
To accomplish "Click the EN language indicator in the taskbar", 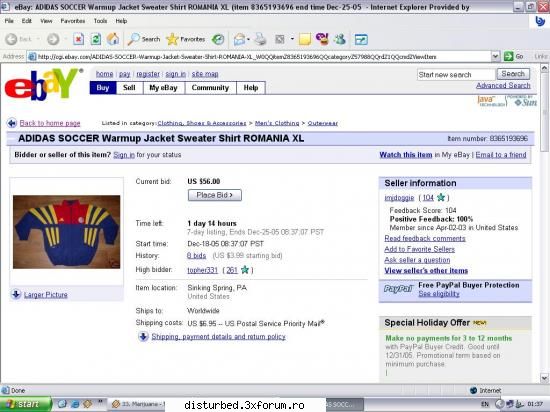I will click(x=485, y=404).
